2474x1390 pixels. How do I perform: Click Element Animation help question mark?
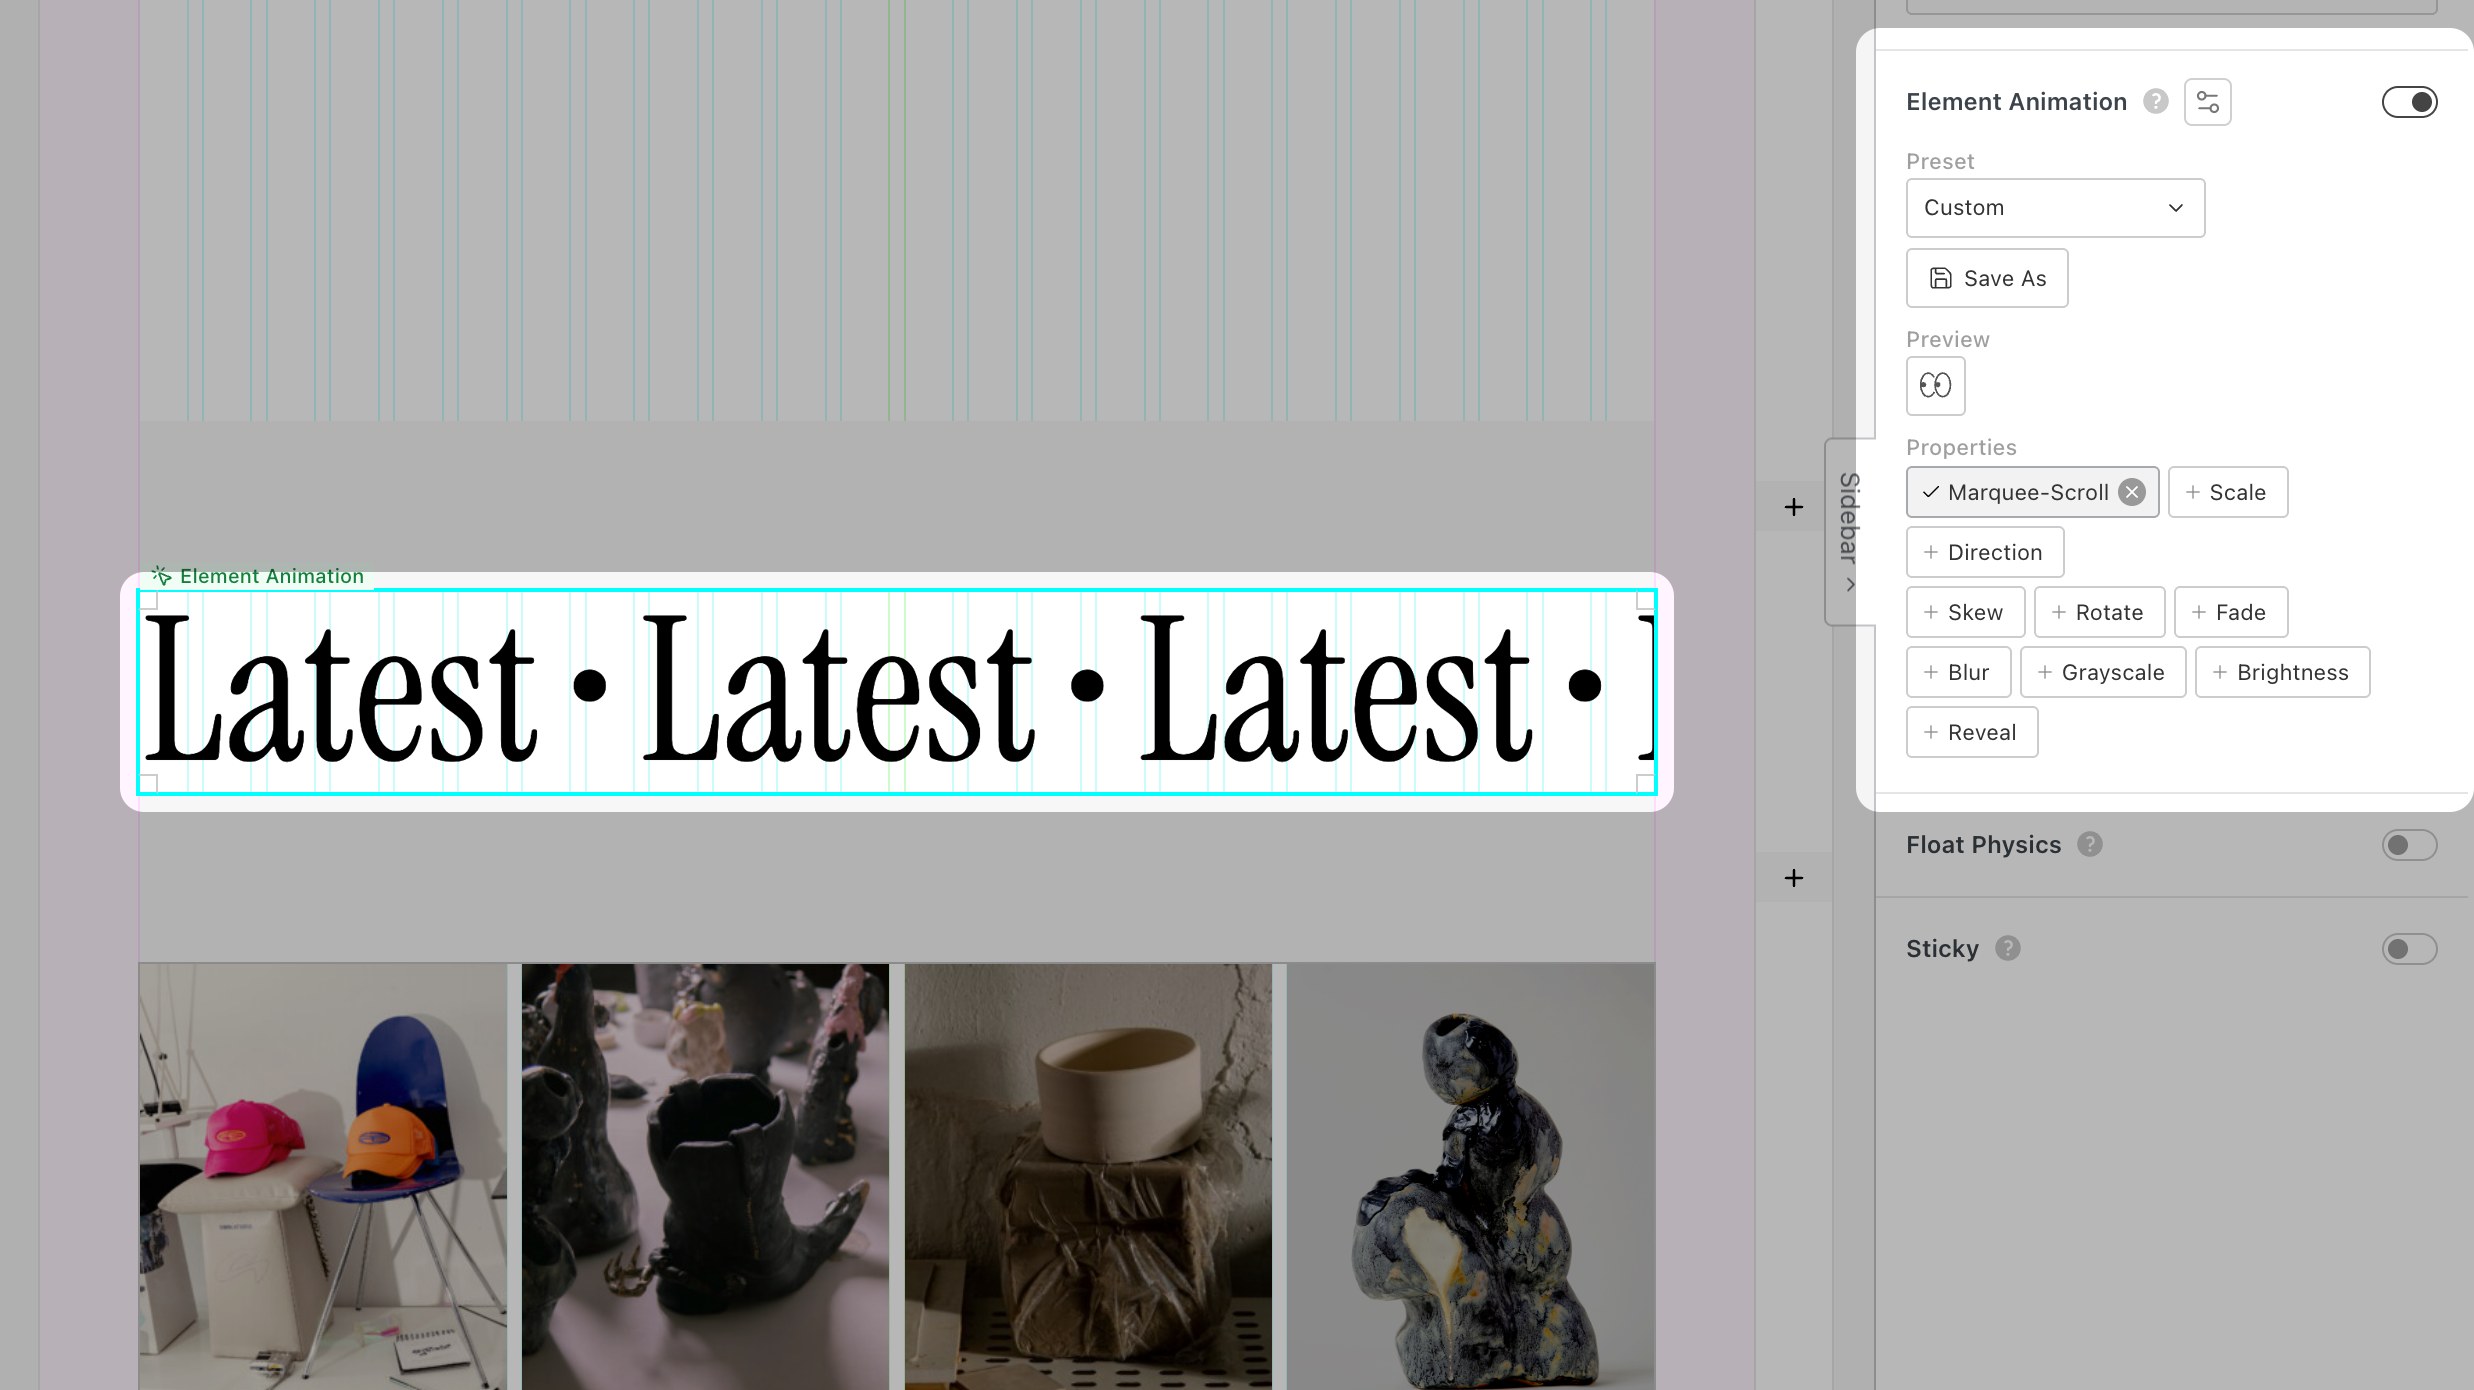2156,102
